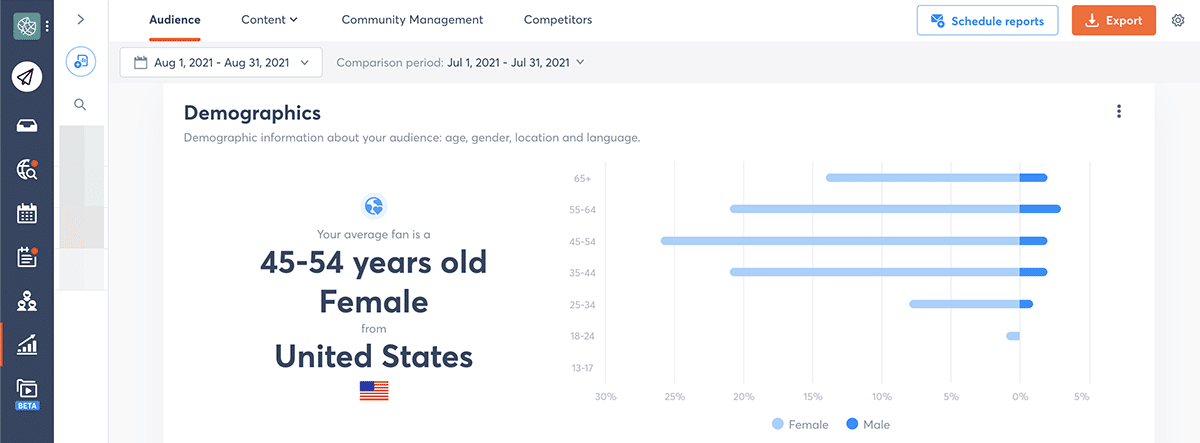Open the inbox tray icon
This screenshot has width=1200, height=443.
click(x=27, y=125)
